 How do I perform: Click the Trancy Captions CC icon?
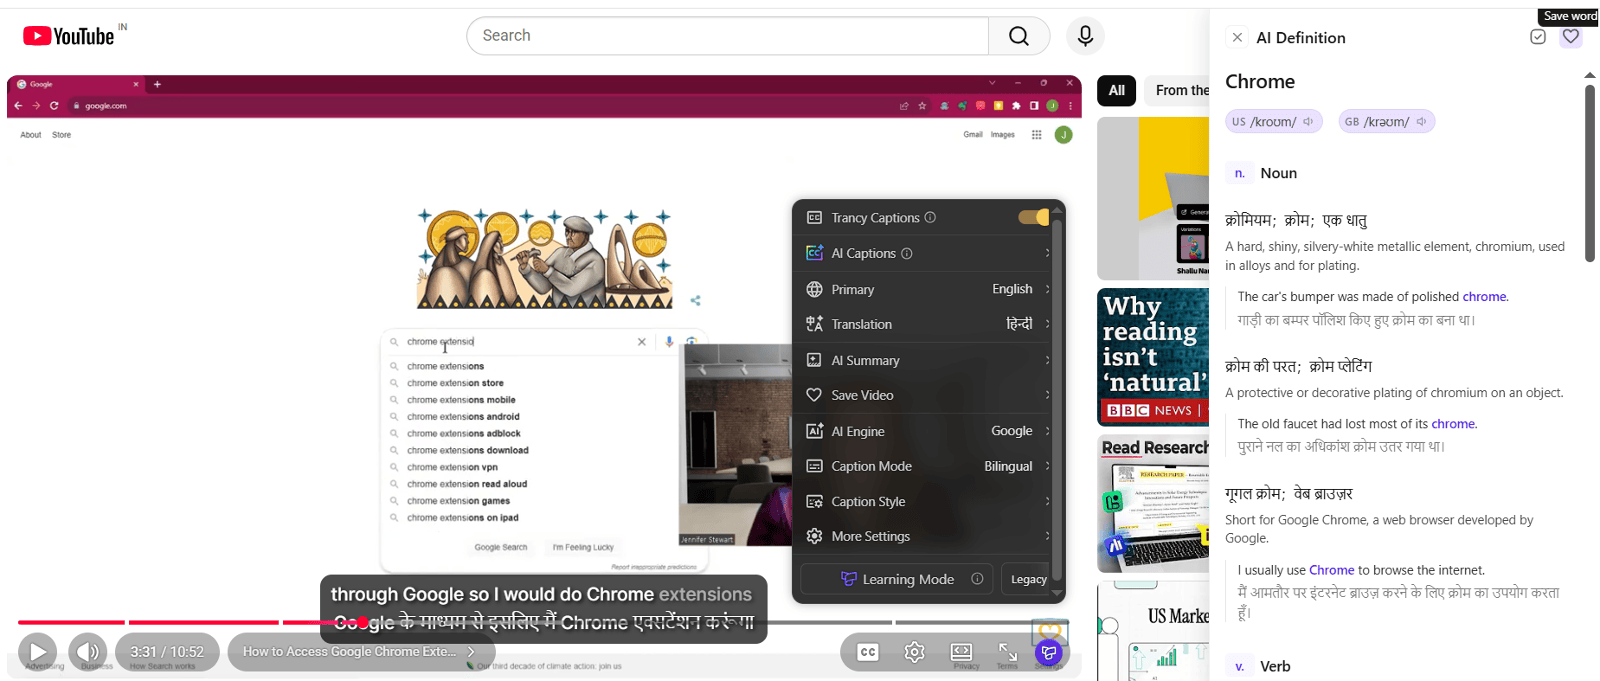[814, 217]
